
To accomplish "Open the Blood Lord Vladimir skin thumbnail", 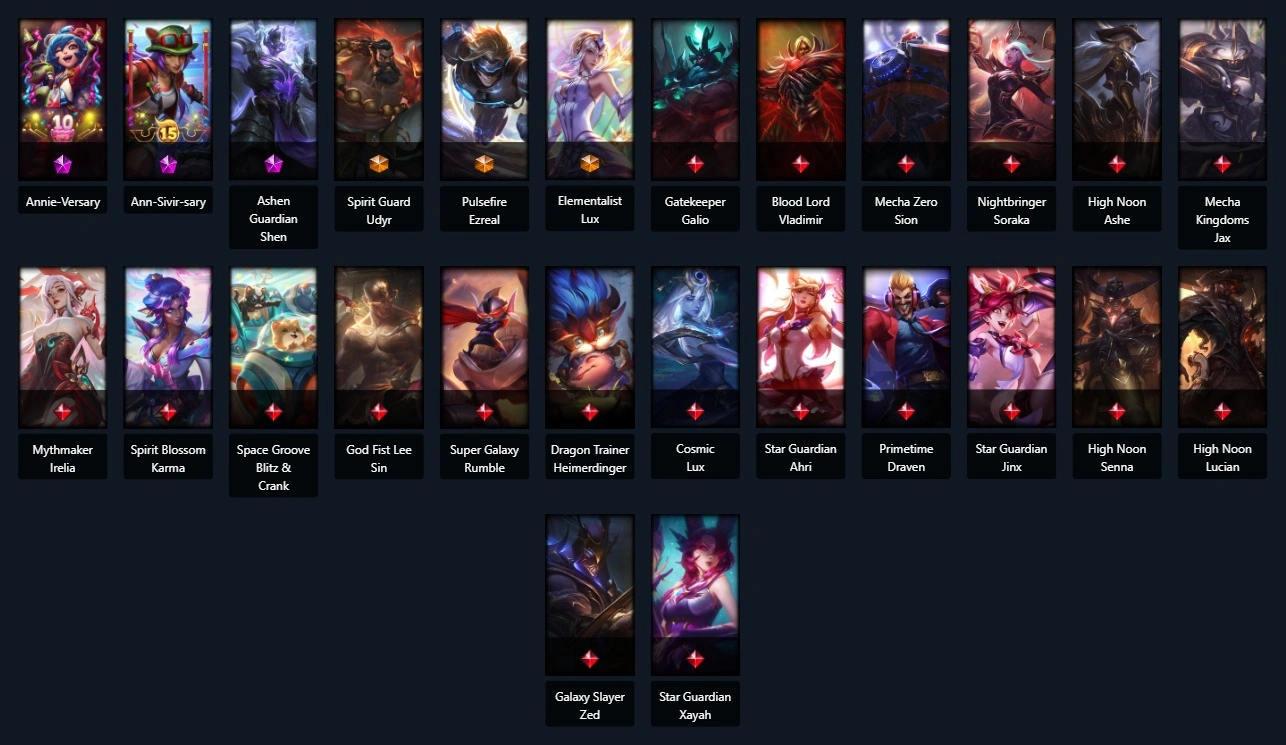I will (801, 99).
